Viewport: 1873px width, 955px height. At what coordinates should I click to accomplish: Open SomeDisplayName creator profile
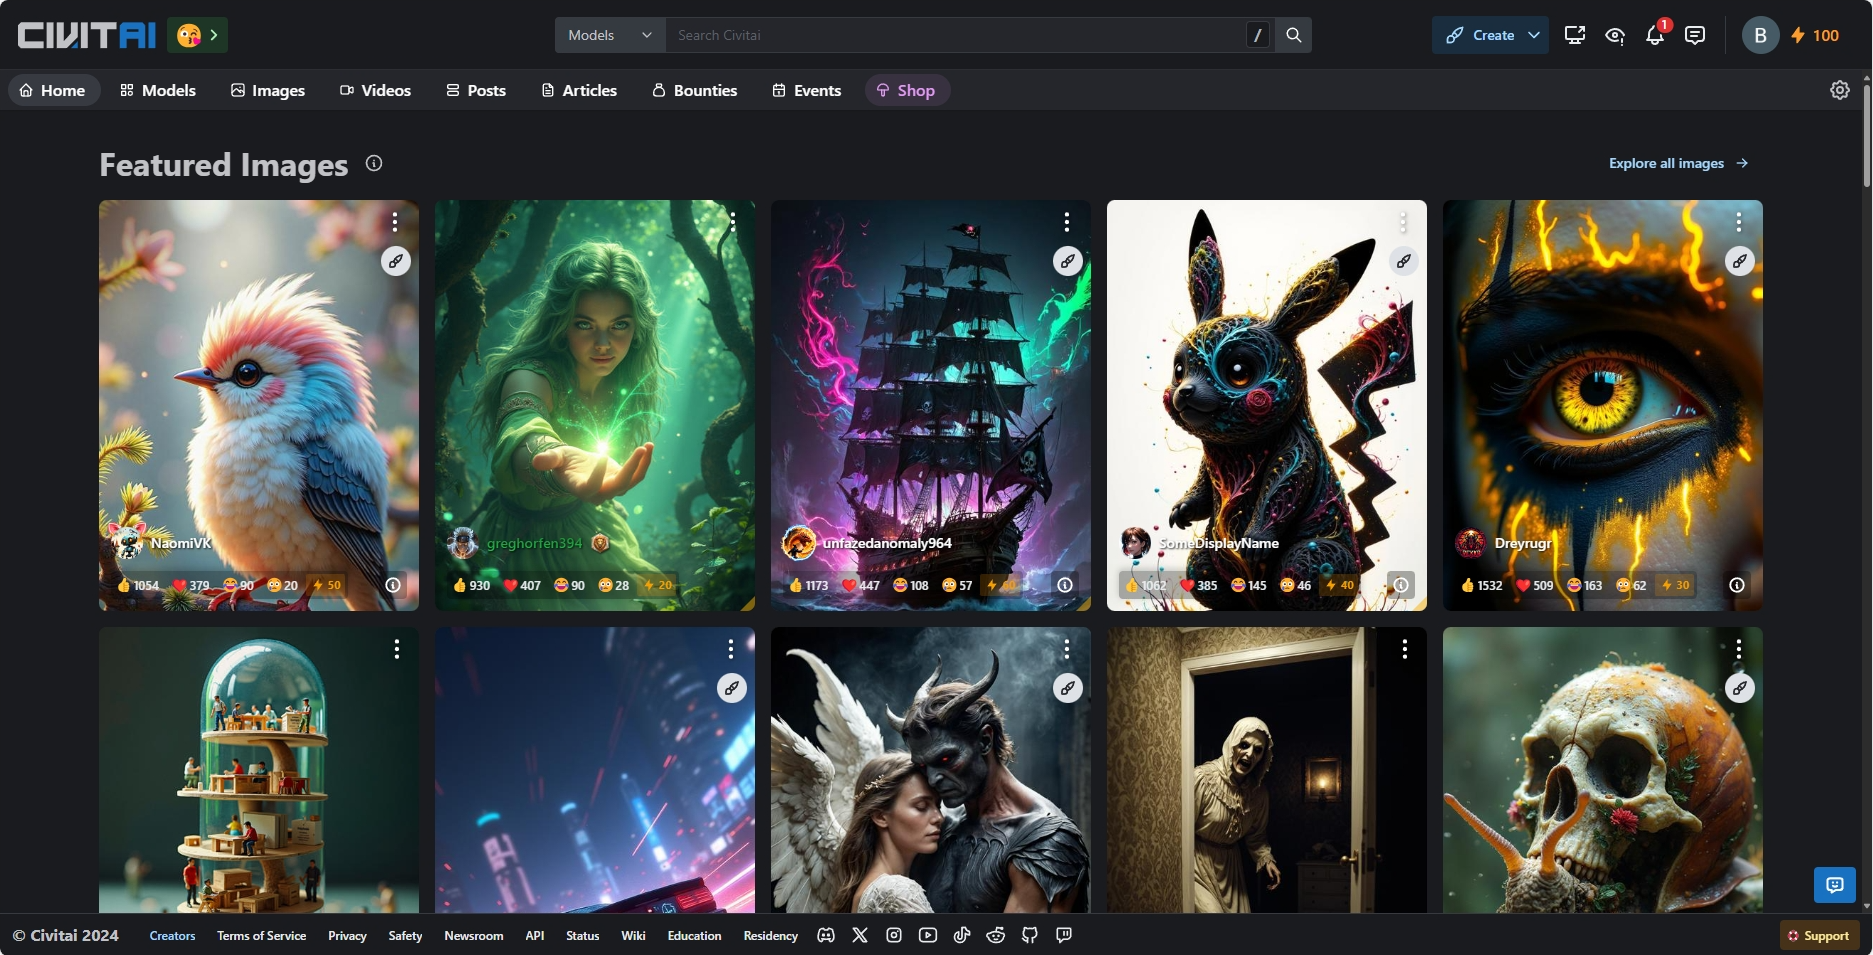pyautogui.click(x=1200, y=543)
